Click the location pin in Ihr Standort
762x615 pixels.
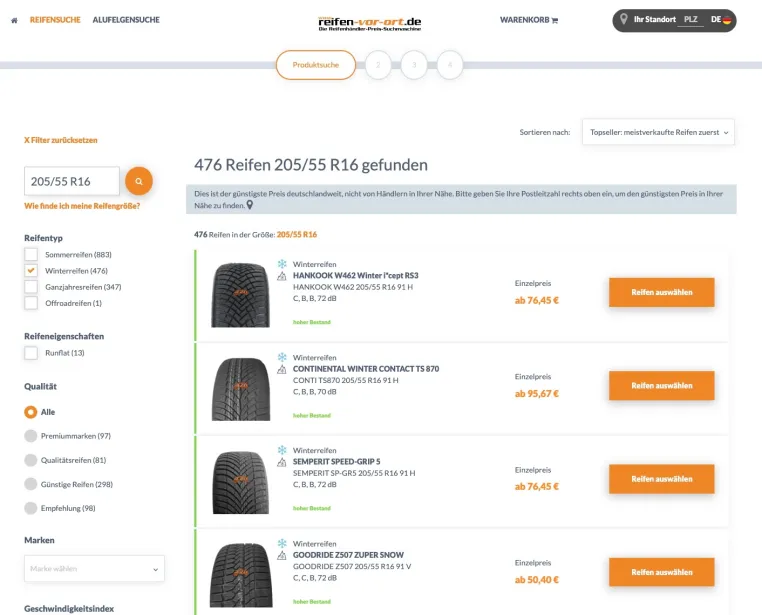point(623,19)
